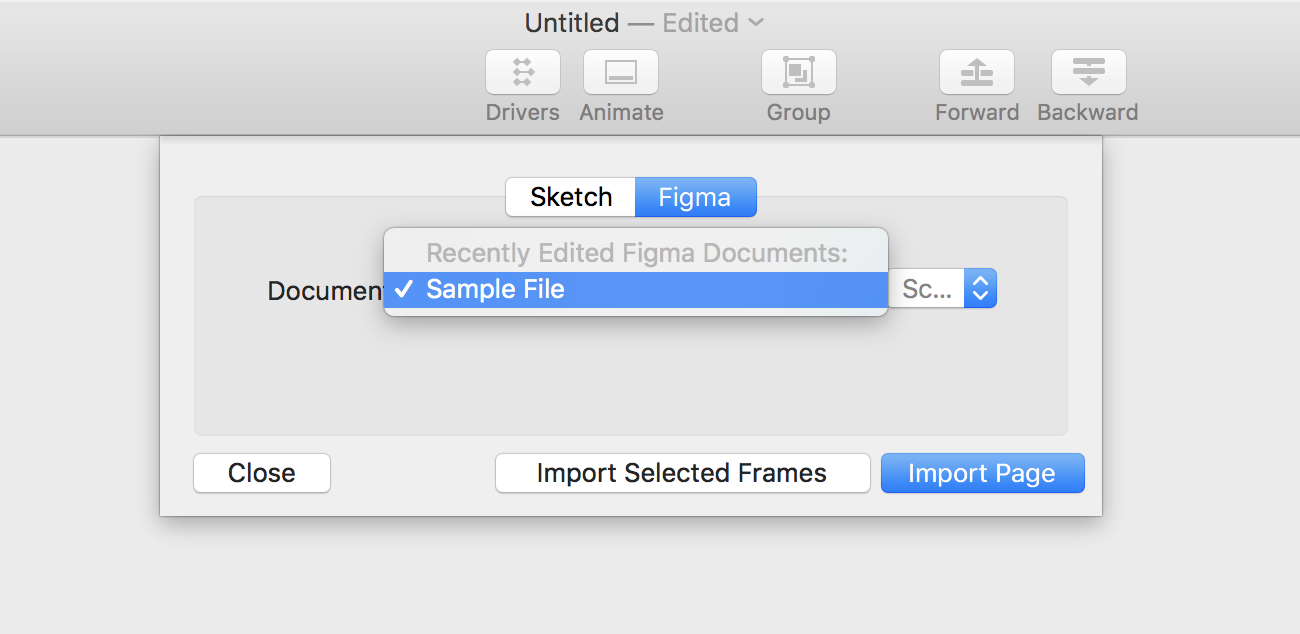Click the Backward text label
The height and width of the screenshot is (634, 1300).
pos(1087,112)
